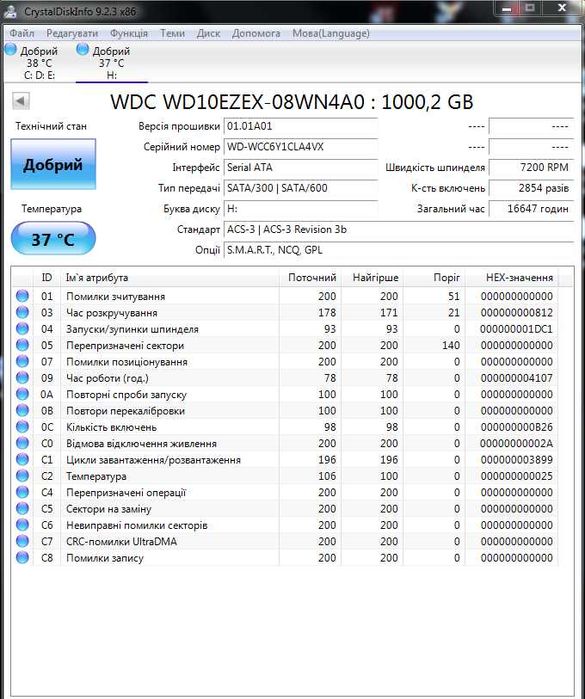Click the 7200 RPM spindle speed field
The width and height of the screenshot is (585, 699).
coord(531,168)
